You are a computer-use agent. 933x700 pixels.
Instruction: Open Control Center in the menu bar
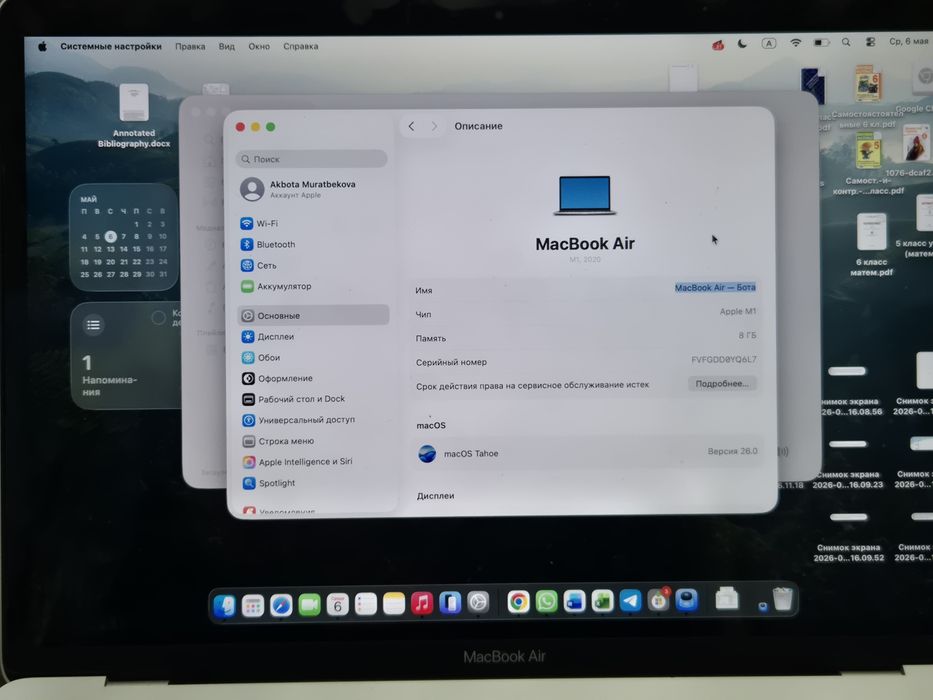870,42
